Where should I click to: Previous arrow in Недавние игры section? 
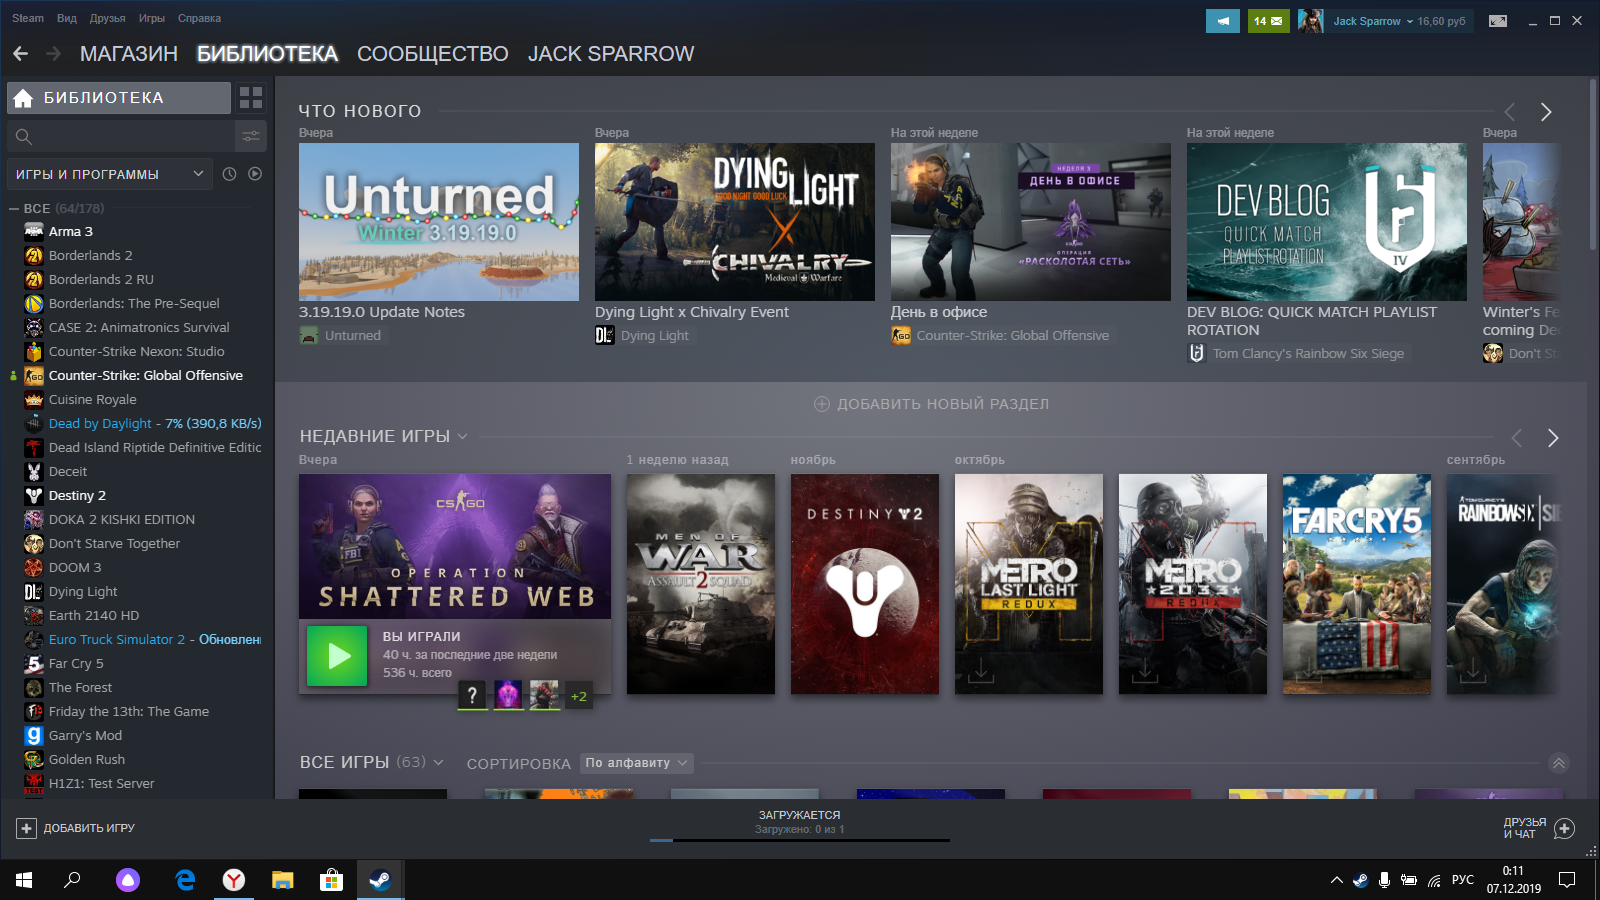pos(1517,438)
